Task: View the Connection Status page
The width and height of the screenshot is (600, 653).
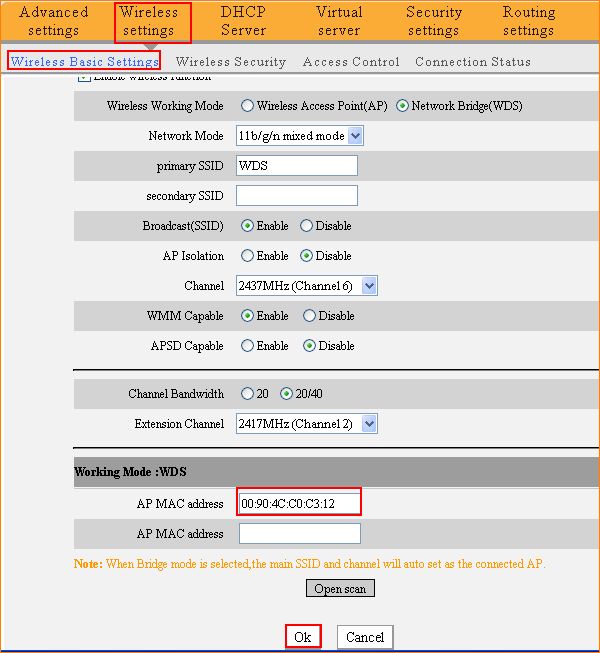Action: [473, 62]
